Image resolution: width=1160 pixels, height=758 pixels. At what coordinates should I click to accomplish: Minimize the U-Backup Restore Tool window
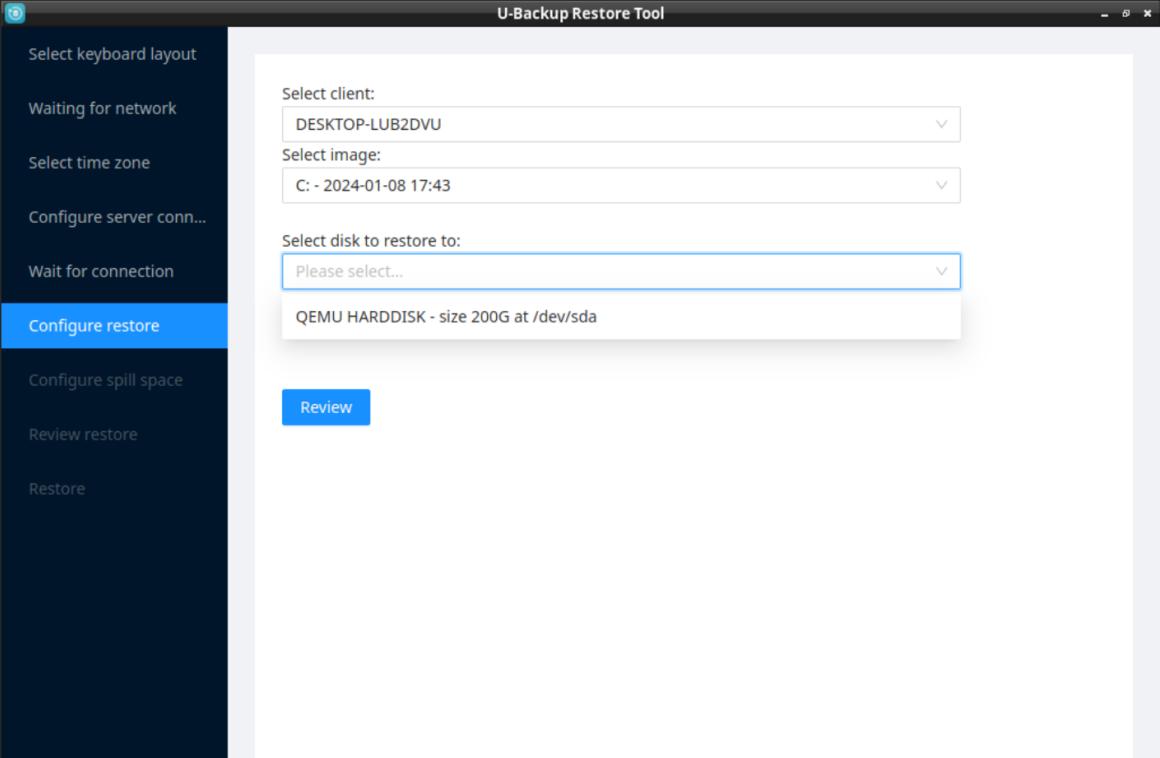(x=1105, y=14)
